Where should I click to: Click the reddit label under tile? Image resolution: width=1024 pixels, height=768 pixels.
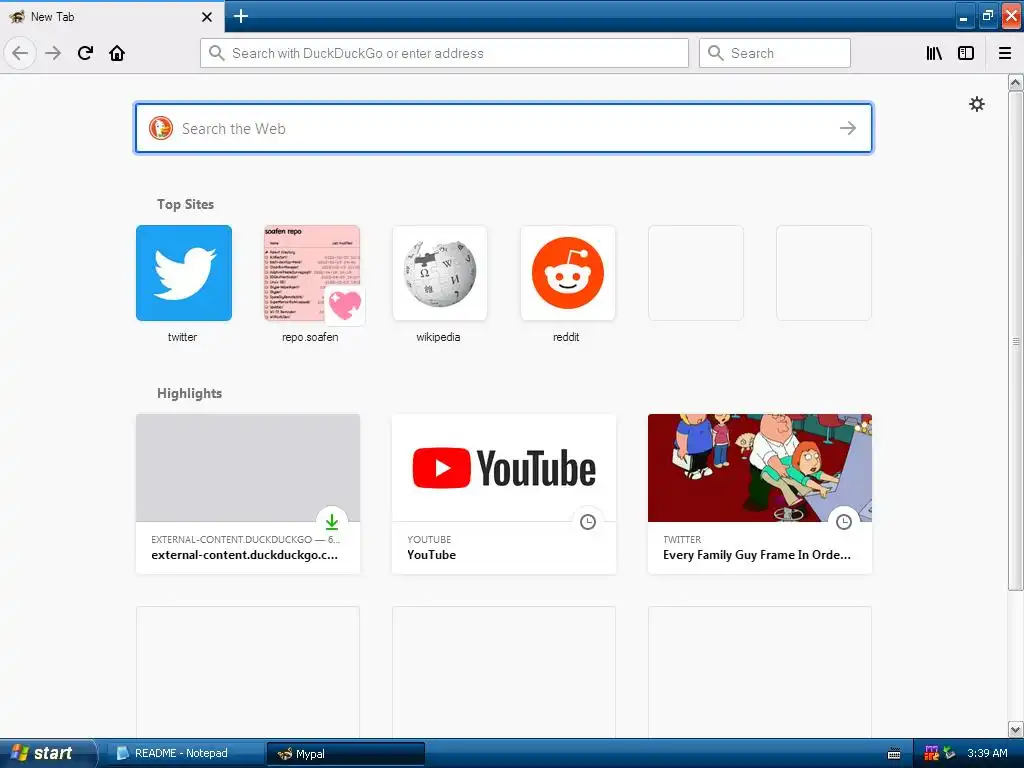[x=566, y=337]
